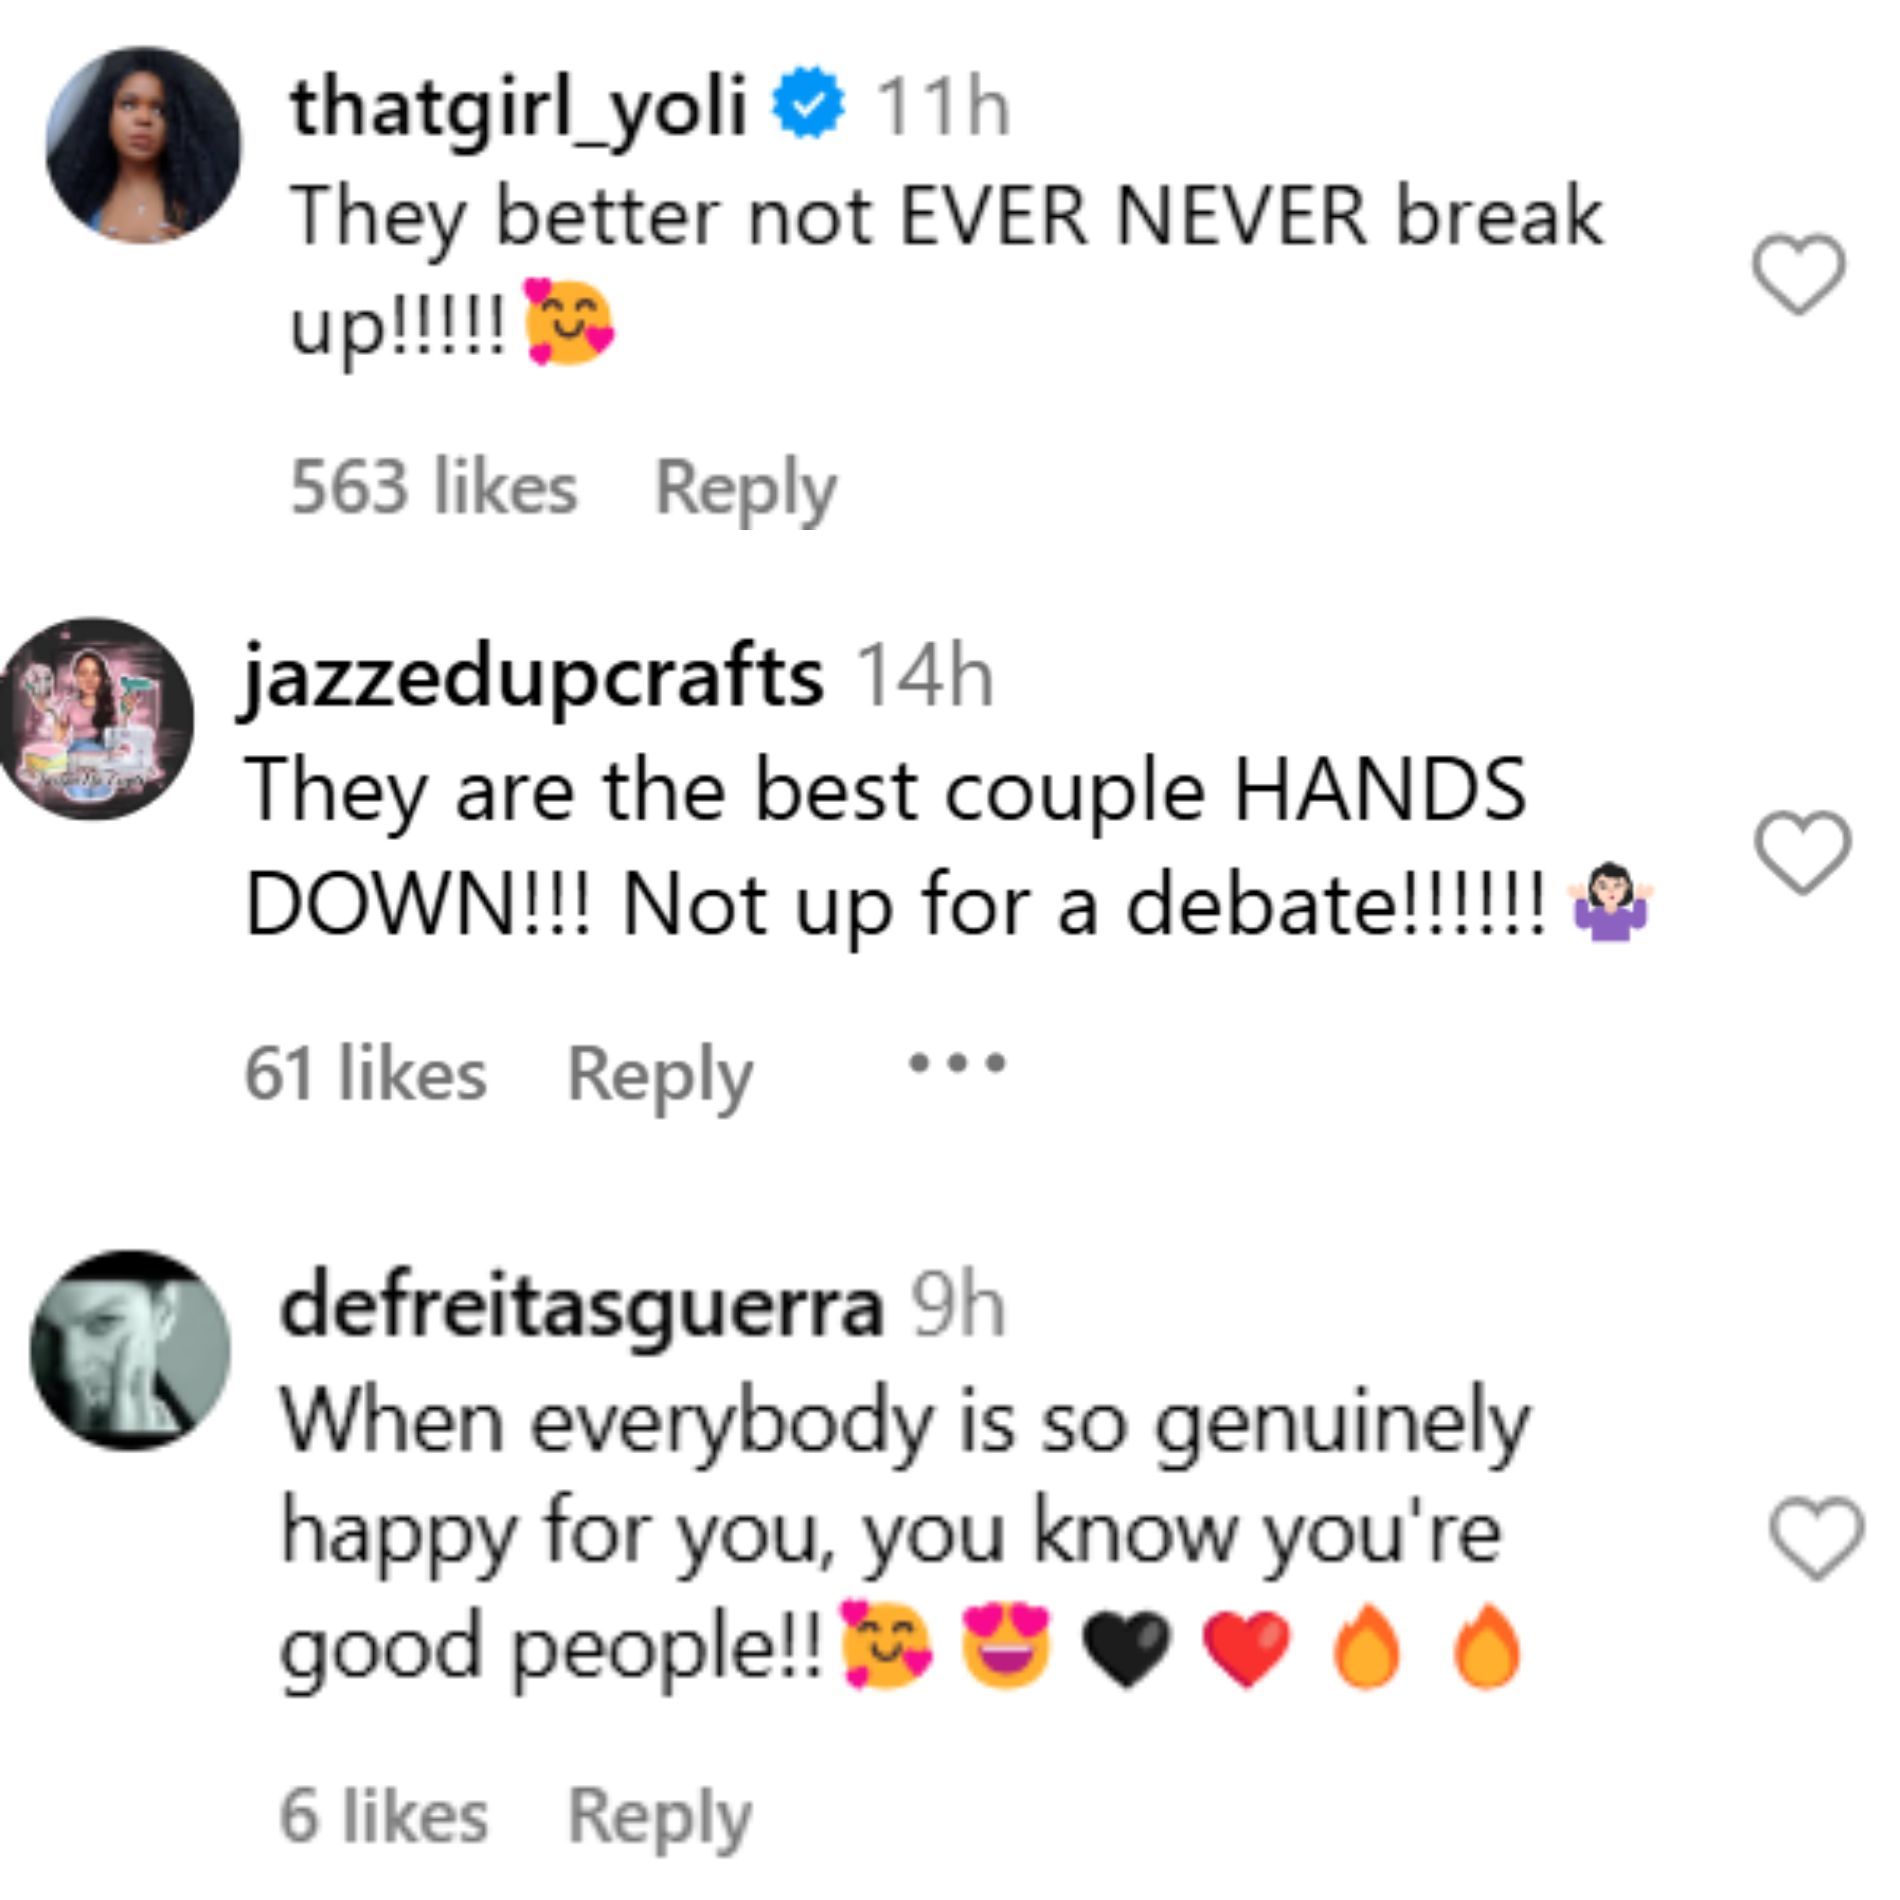This screenshot has height=1900, width=1900.
Task: Click the verified badge beside thatgirl_yoli
Action: coord(810,103)
